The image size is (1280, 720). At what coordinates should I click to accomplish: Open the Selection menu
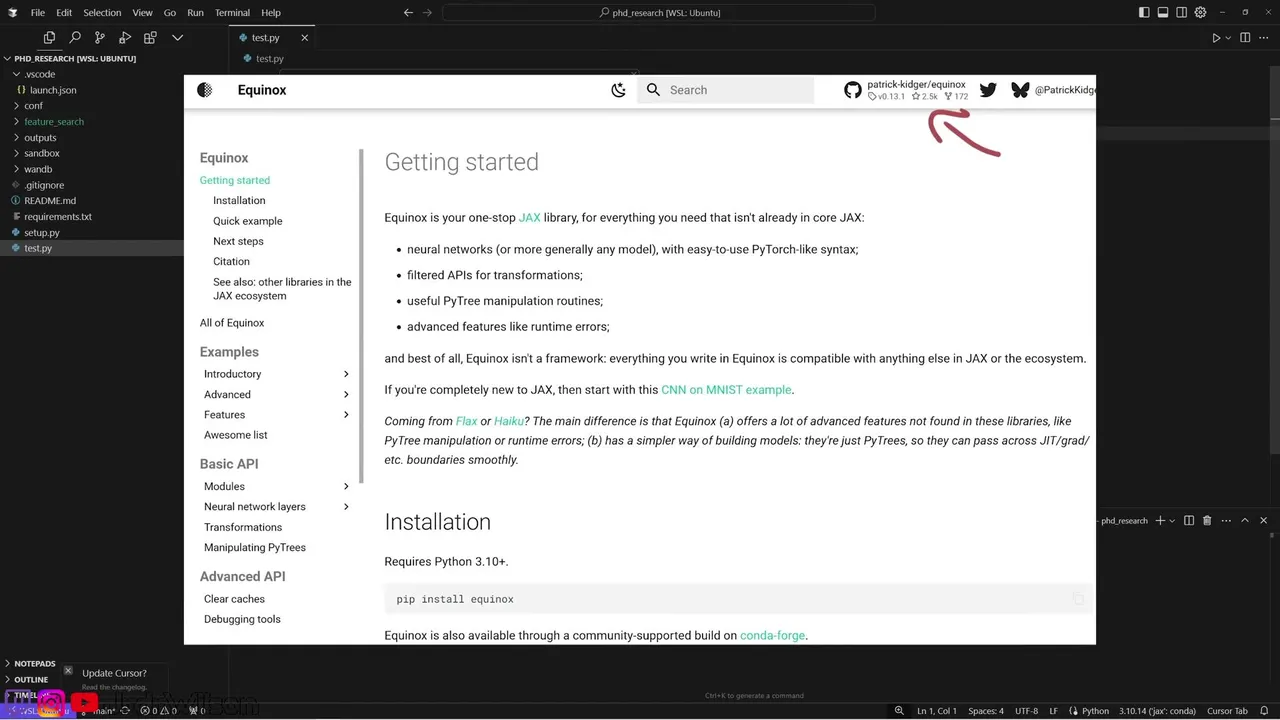(x=102, y=13)
